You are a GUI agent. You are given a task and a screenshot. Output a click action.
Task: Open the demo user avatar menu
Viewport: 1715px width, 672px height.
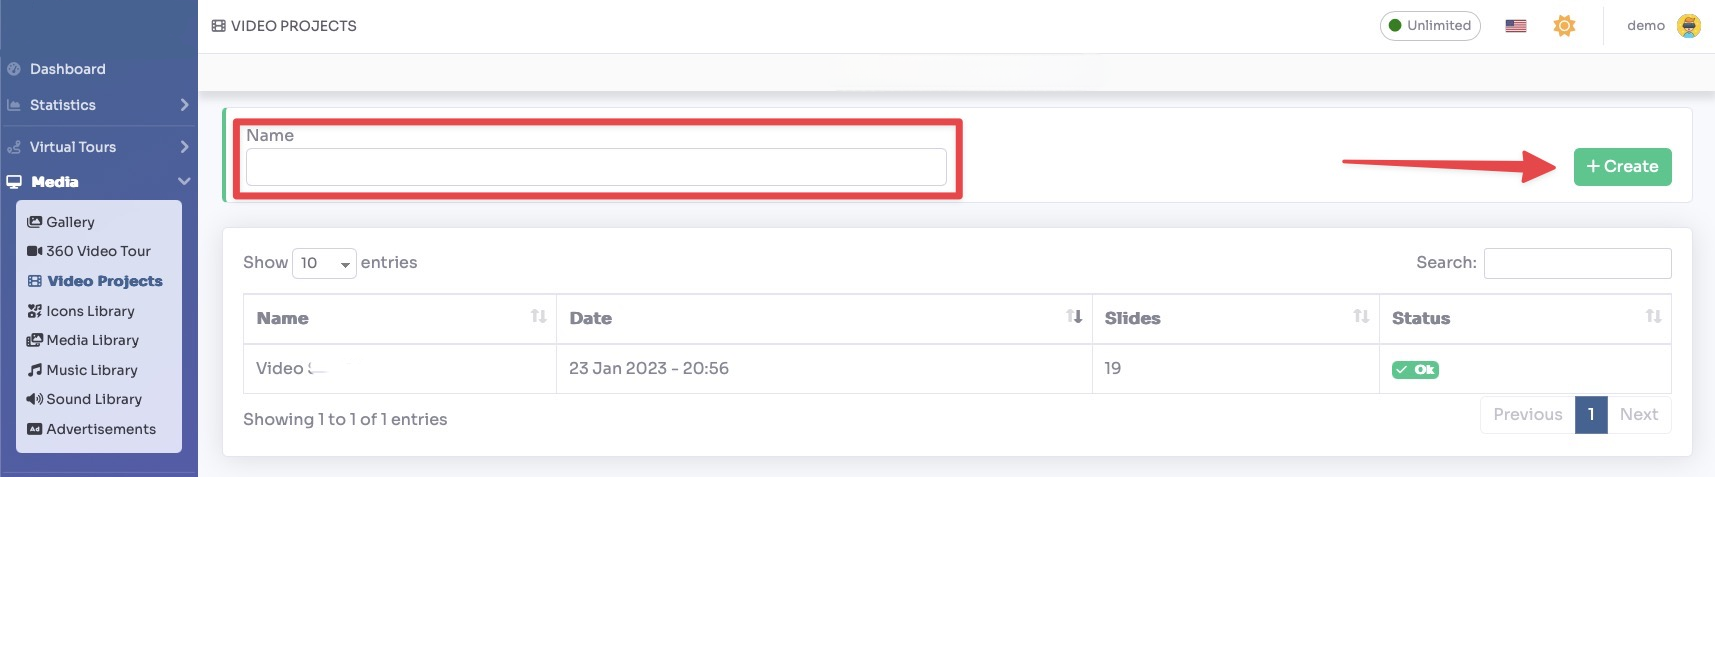(1688, 26)
